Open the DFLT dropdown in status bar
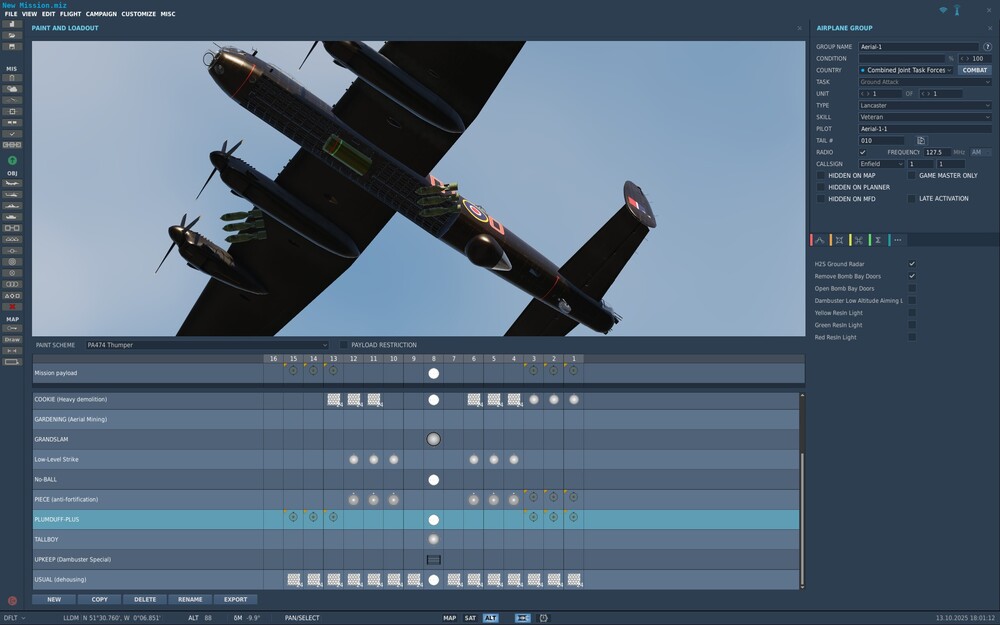 [x=14, y=618]
